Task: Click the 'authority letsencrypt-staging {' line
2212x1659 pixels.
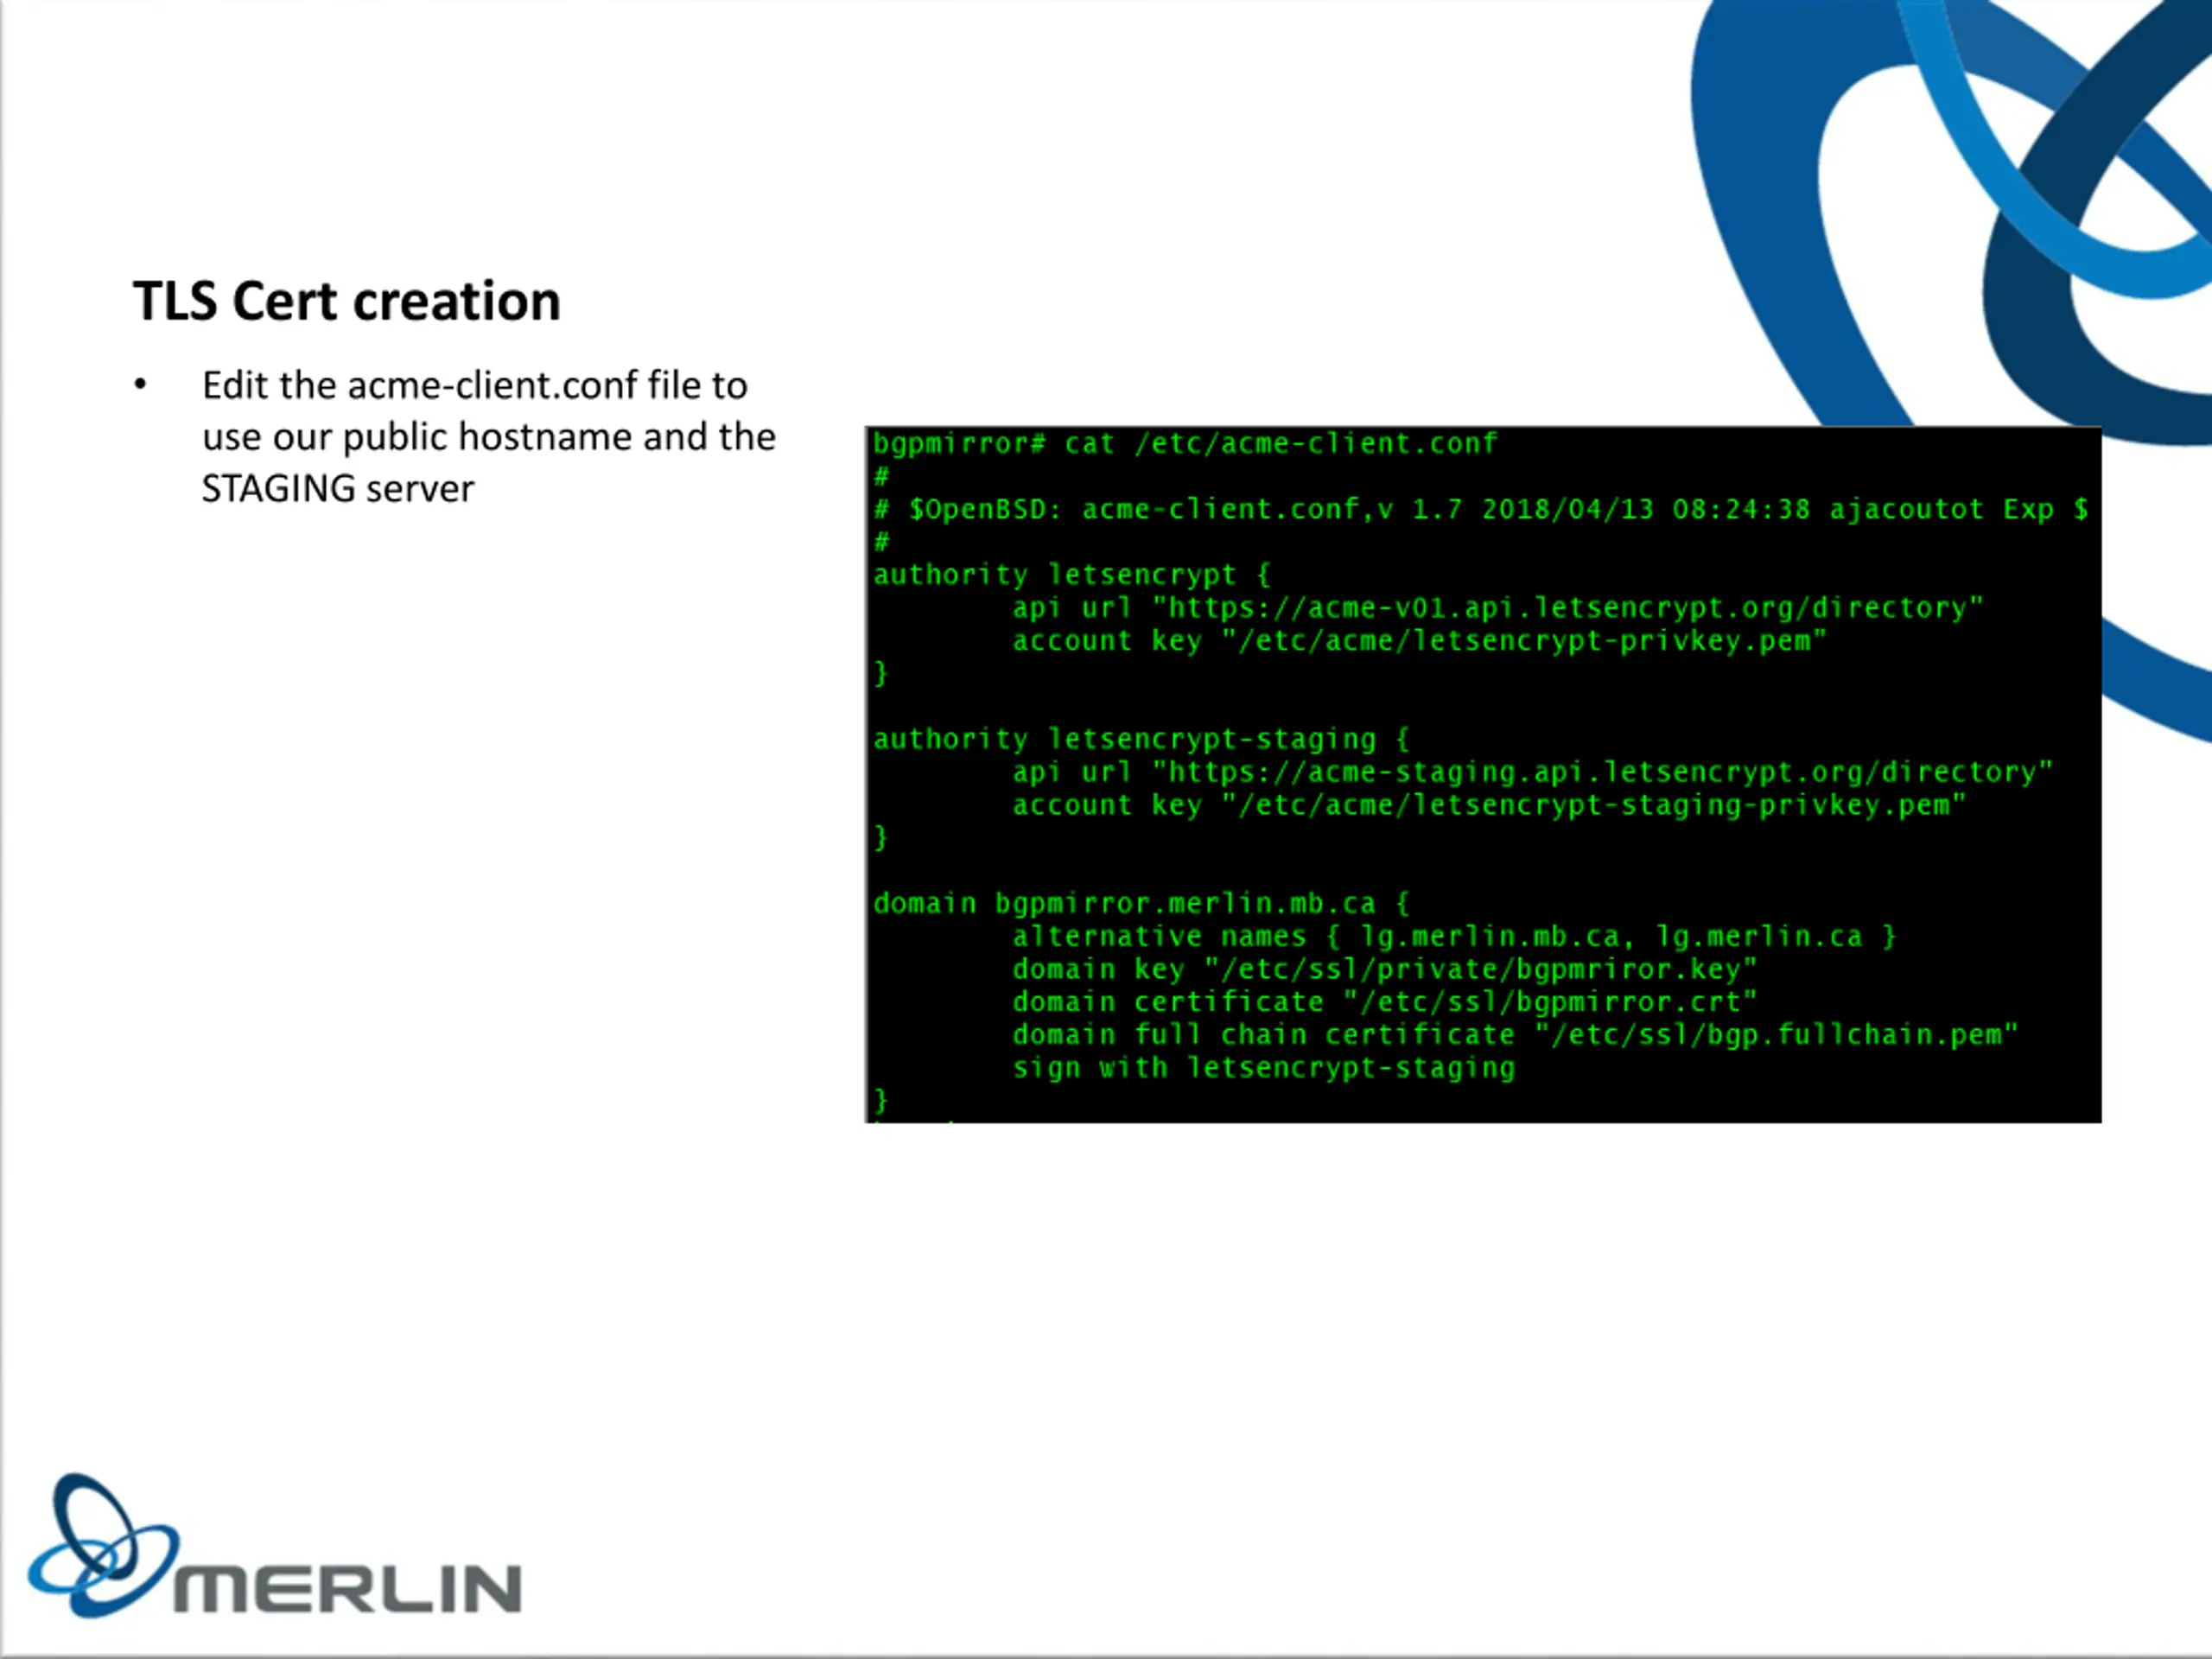Action: [1141, 739]
